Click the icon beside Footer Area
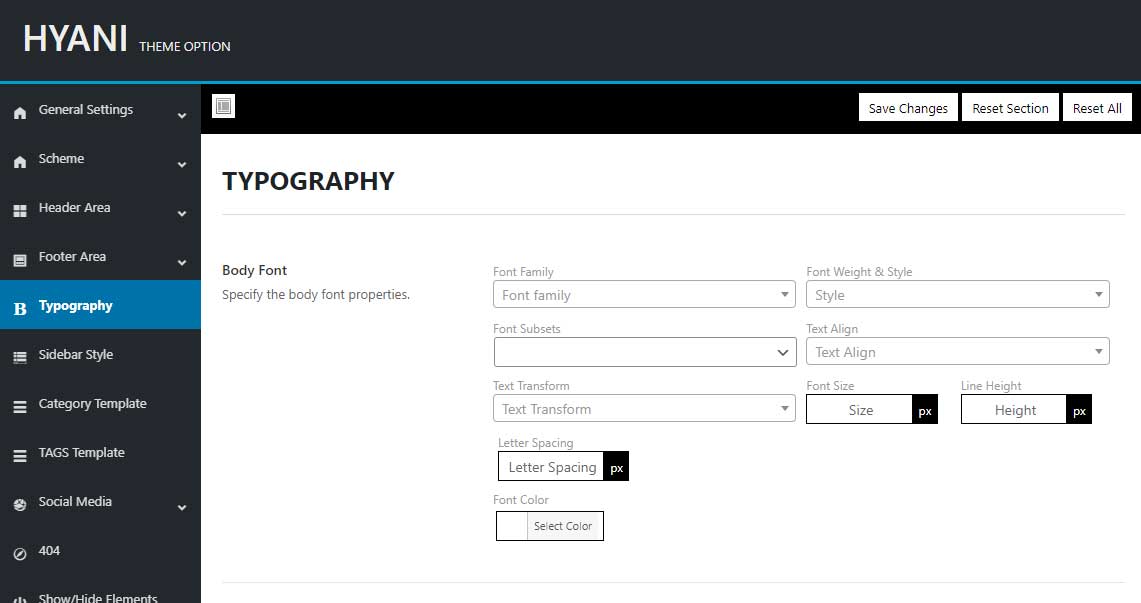This screenshot has height=603, width=1141. click(x=20, y=260)
